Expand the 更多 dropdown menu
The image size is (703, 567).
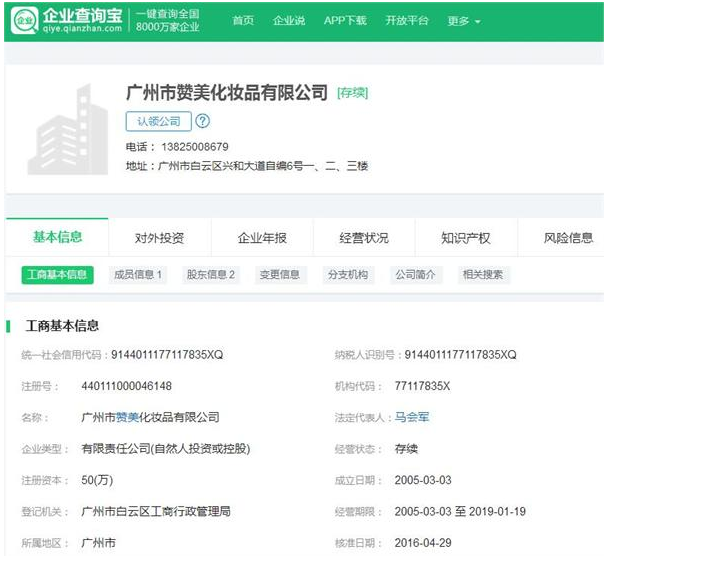point(463,21)
